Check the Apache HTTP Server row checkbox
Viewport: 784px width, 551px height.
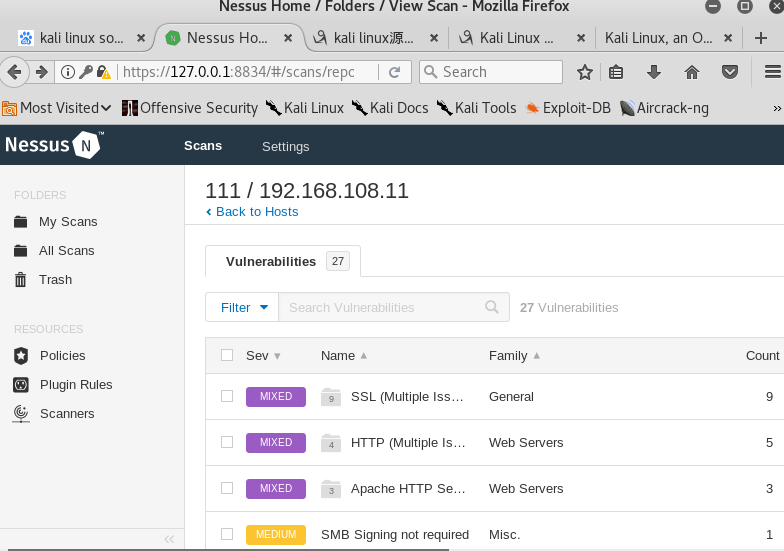(x=227, y=488)
